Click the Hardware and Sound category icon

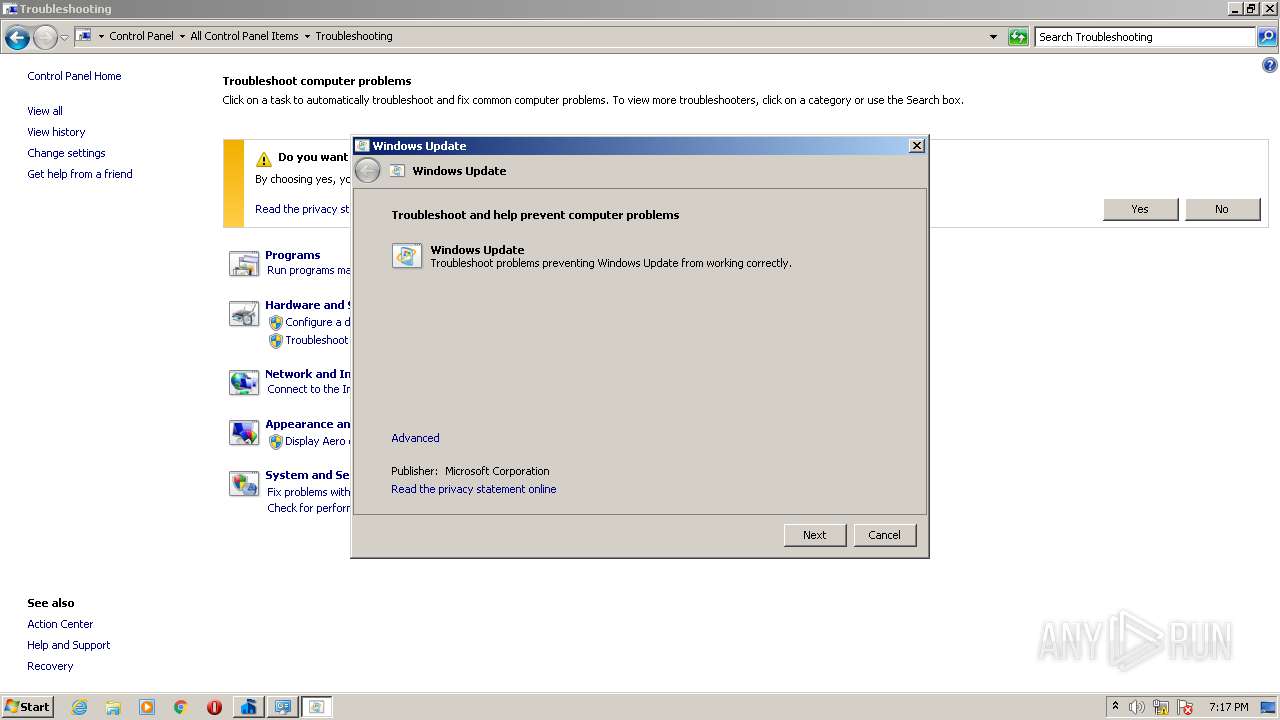[x=244, y=314]
